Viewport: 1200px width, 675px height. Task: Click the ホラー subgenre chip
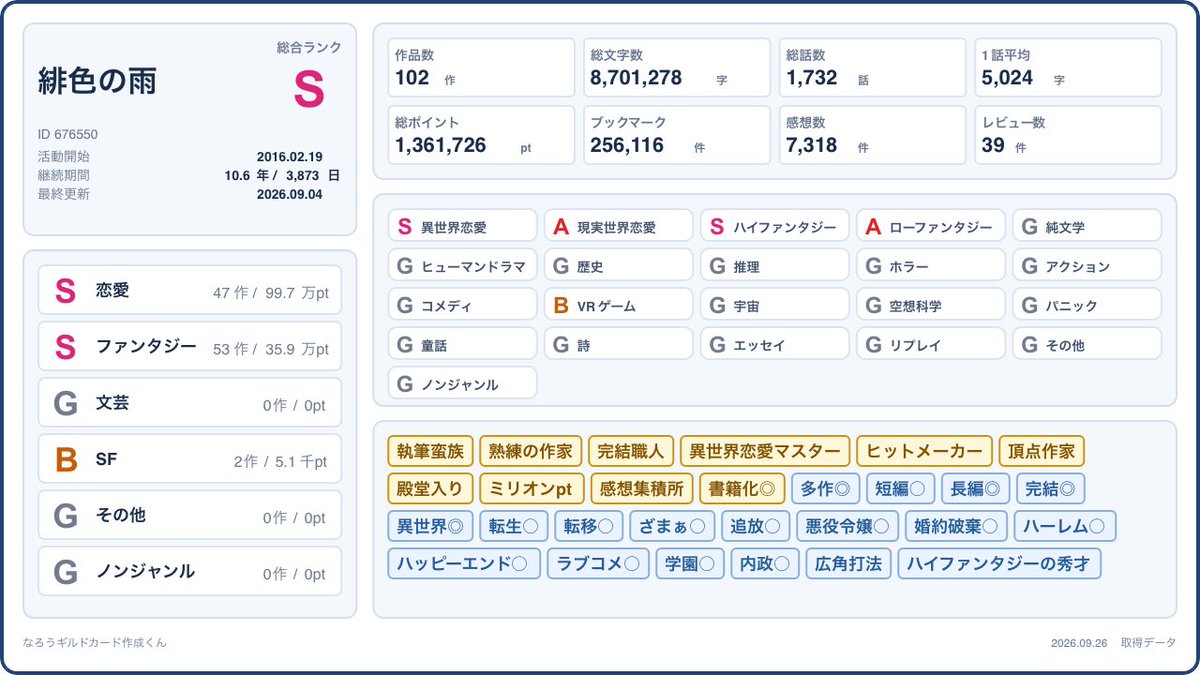point(931,265)
